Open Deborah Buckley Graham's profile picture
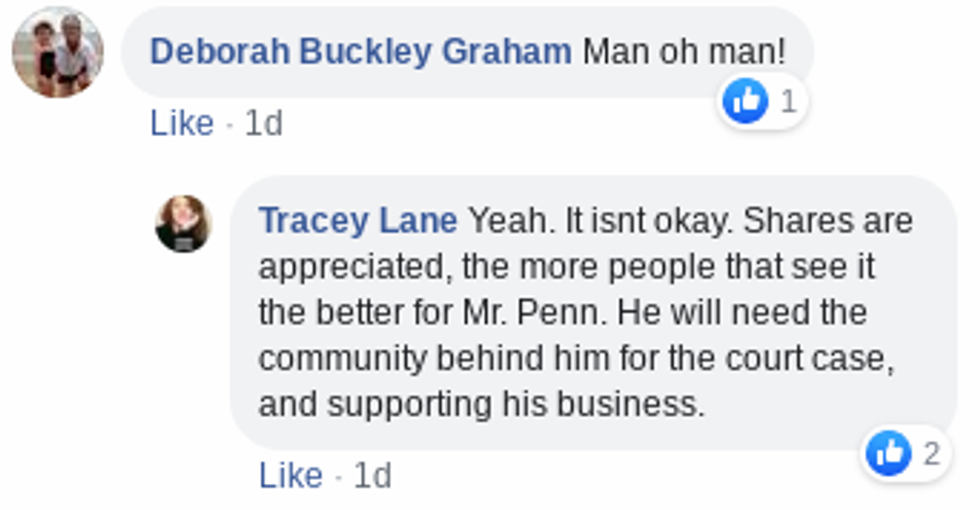The image size is (980, 510). (x=57, y=53)
